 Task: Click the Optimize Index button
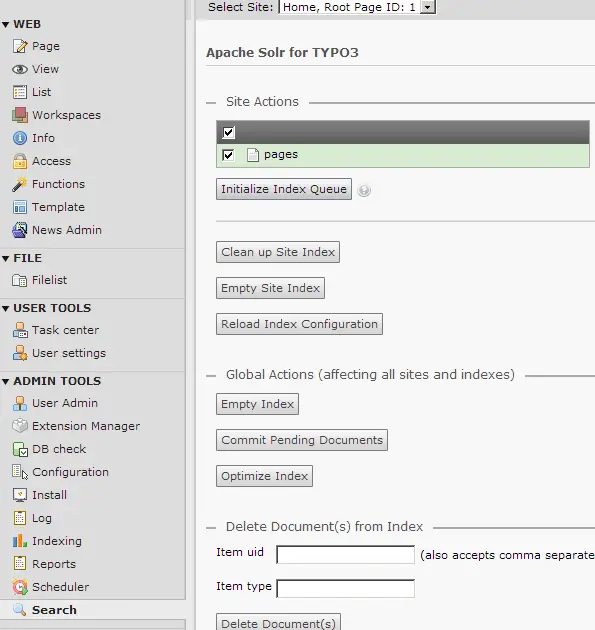pos(264,476)
